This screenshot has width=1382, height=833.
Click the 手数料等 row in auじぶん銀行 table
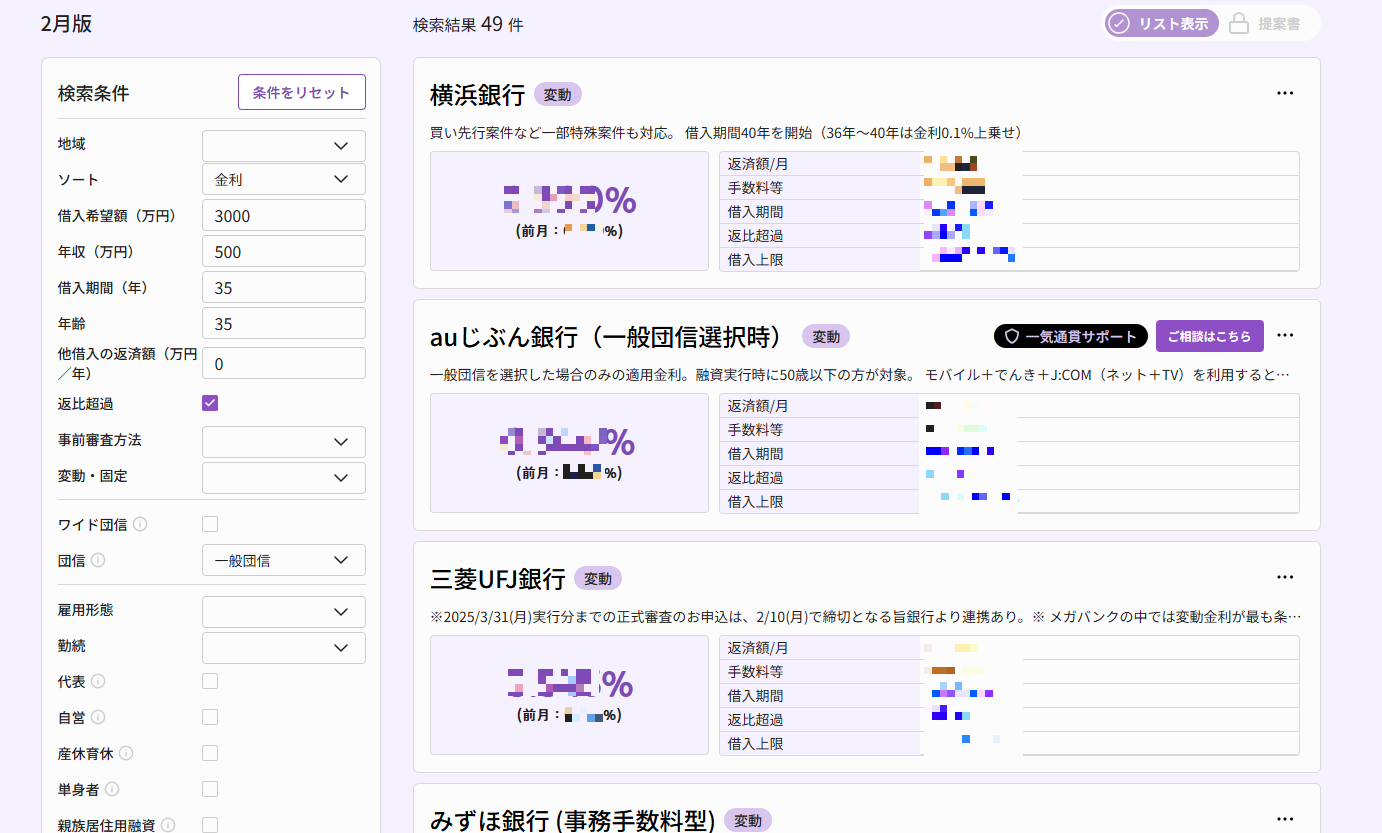coord(1009,430)
